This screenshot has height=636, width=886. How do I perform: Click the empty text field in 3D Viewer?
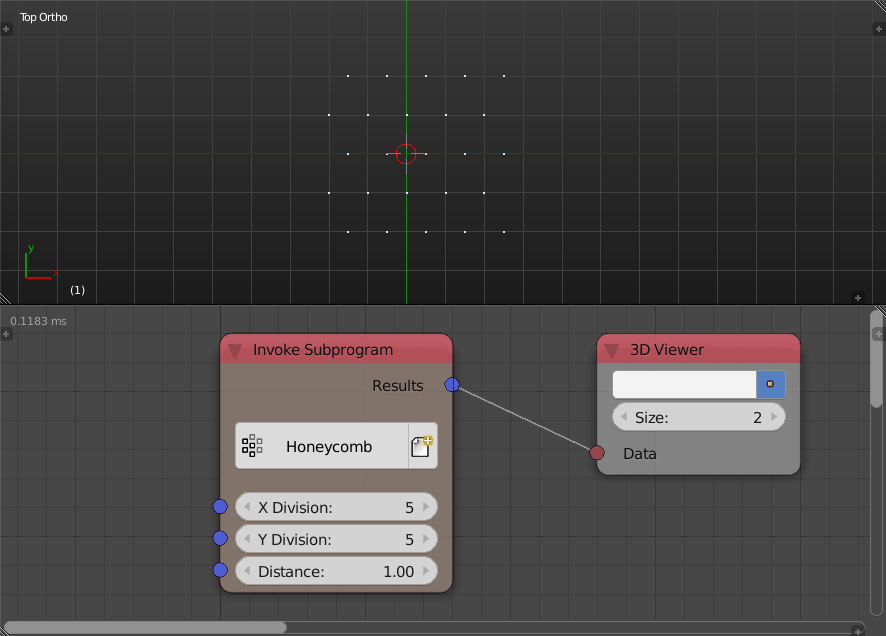(684, 384)
